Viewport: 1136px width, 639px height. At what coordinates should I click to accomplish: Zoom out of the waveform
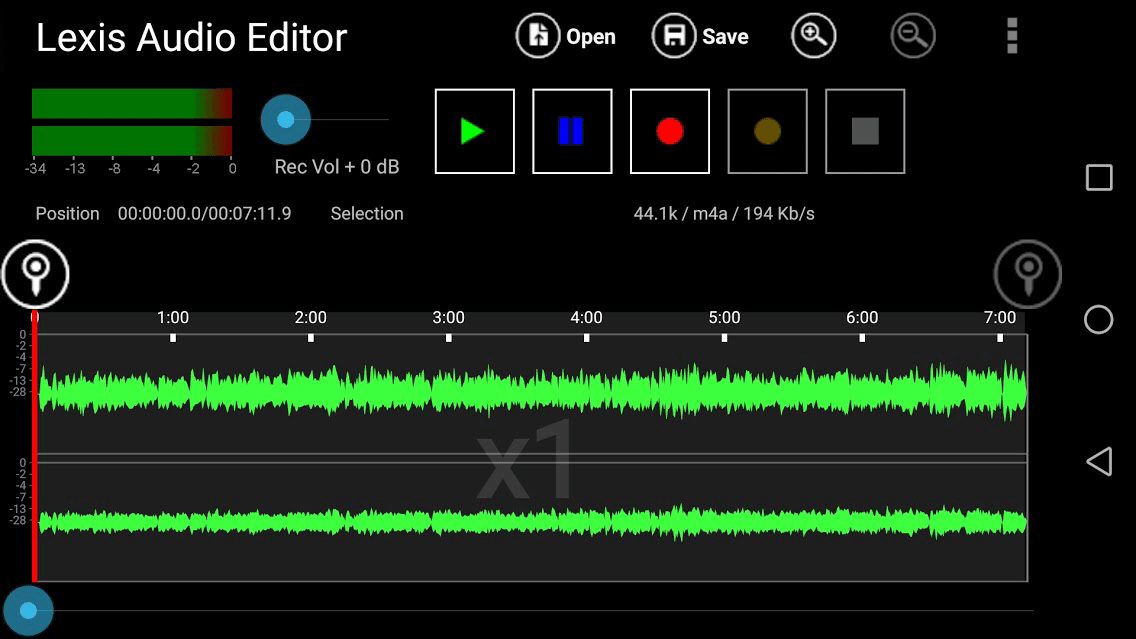point(913,36)
